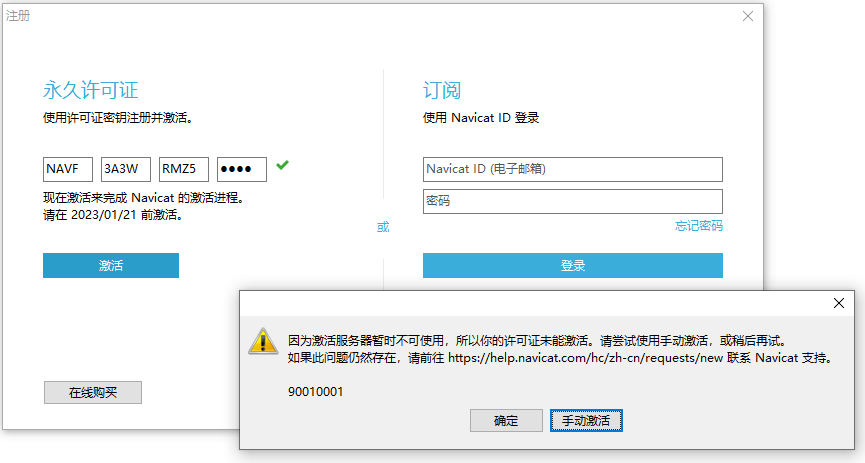The image size is (865, 463).
Task: Confirm the error dialog with 确定
Action: (x=506, y=421)
